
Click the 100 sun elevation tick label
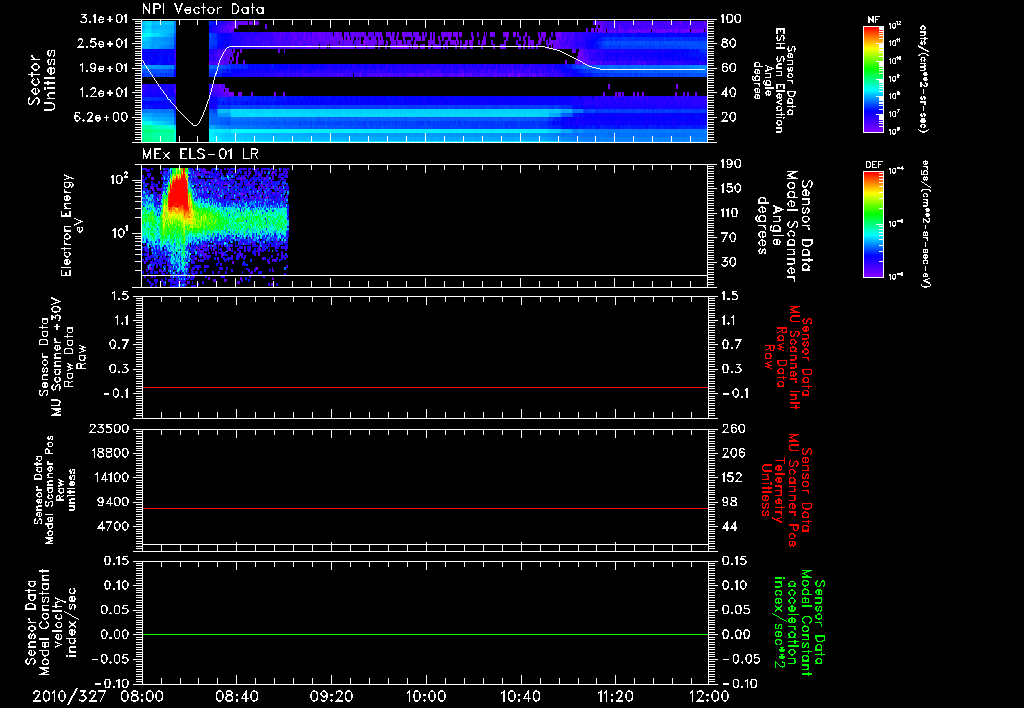(x=731, y=19)
